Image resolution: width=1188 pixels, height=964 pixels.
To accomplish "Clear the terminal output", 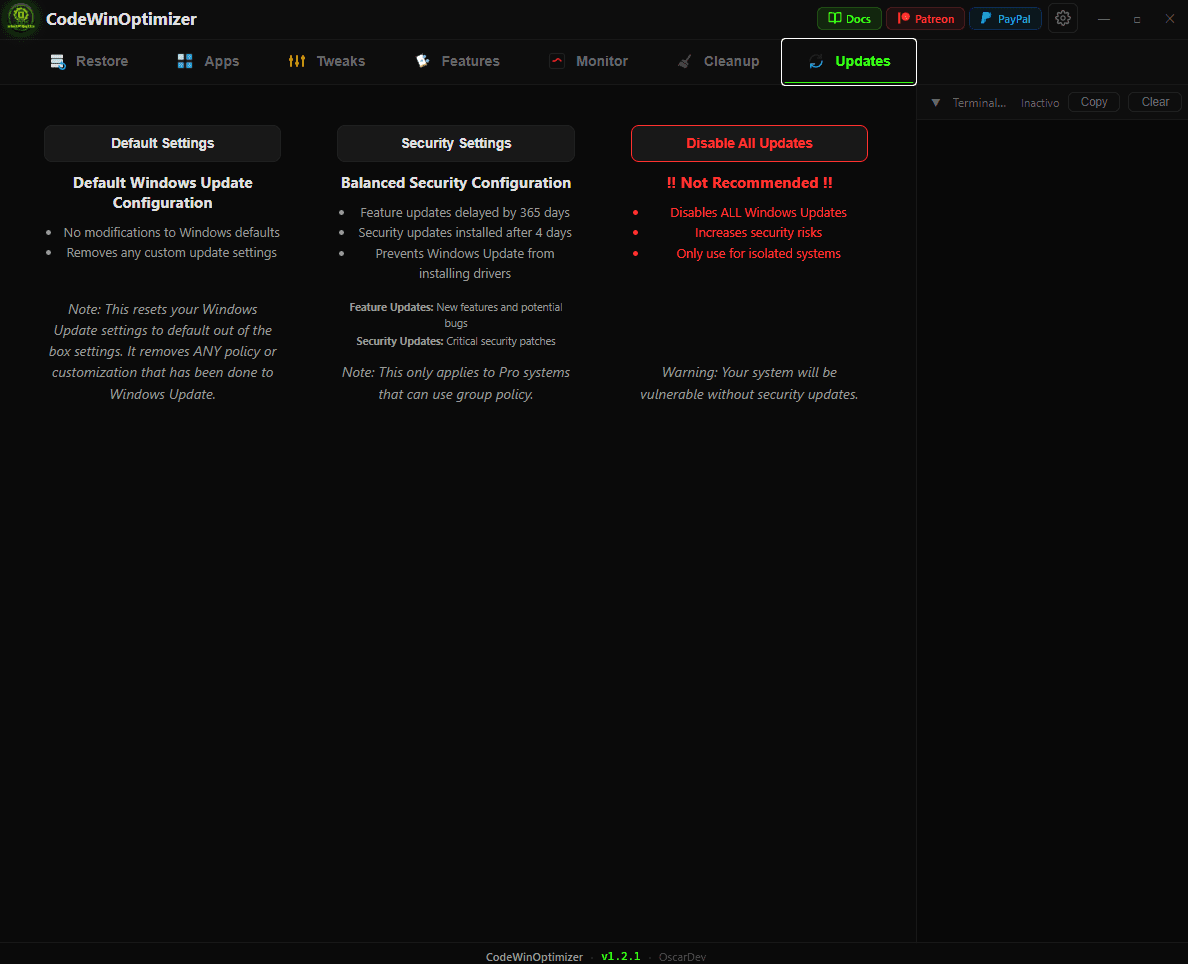I will [1155, 102].
